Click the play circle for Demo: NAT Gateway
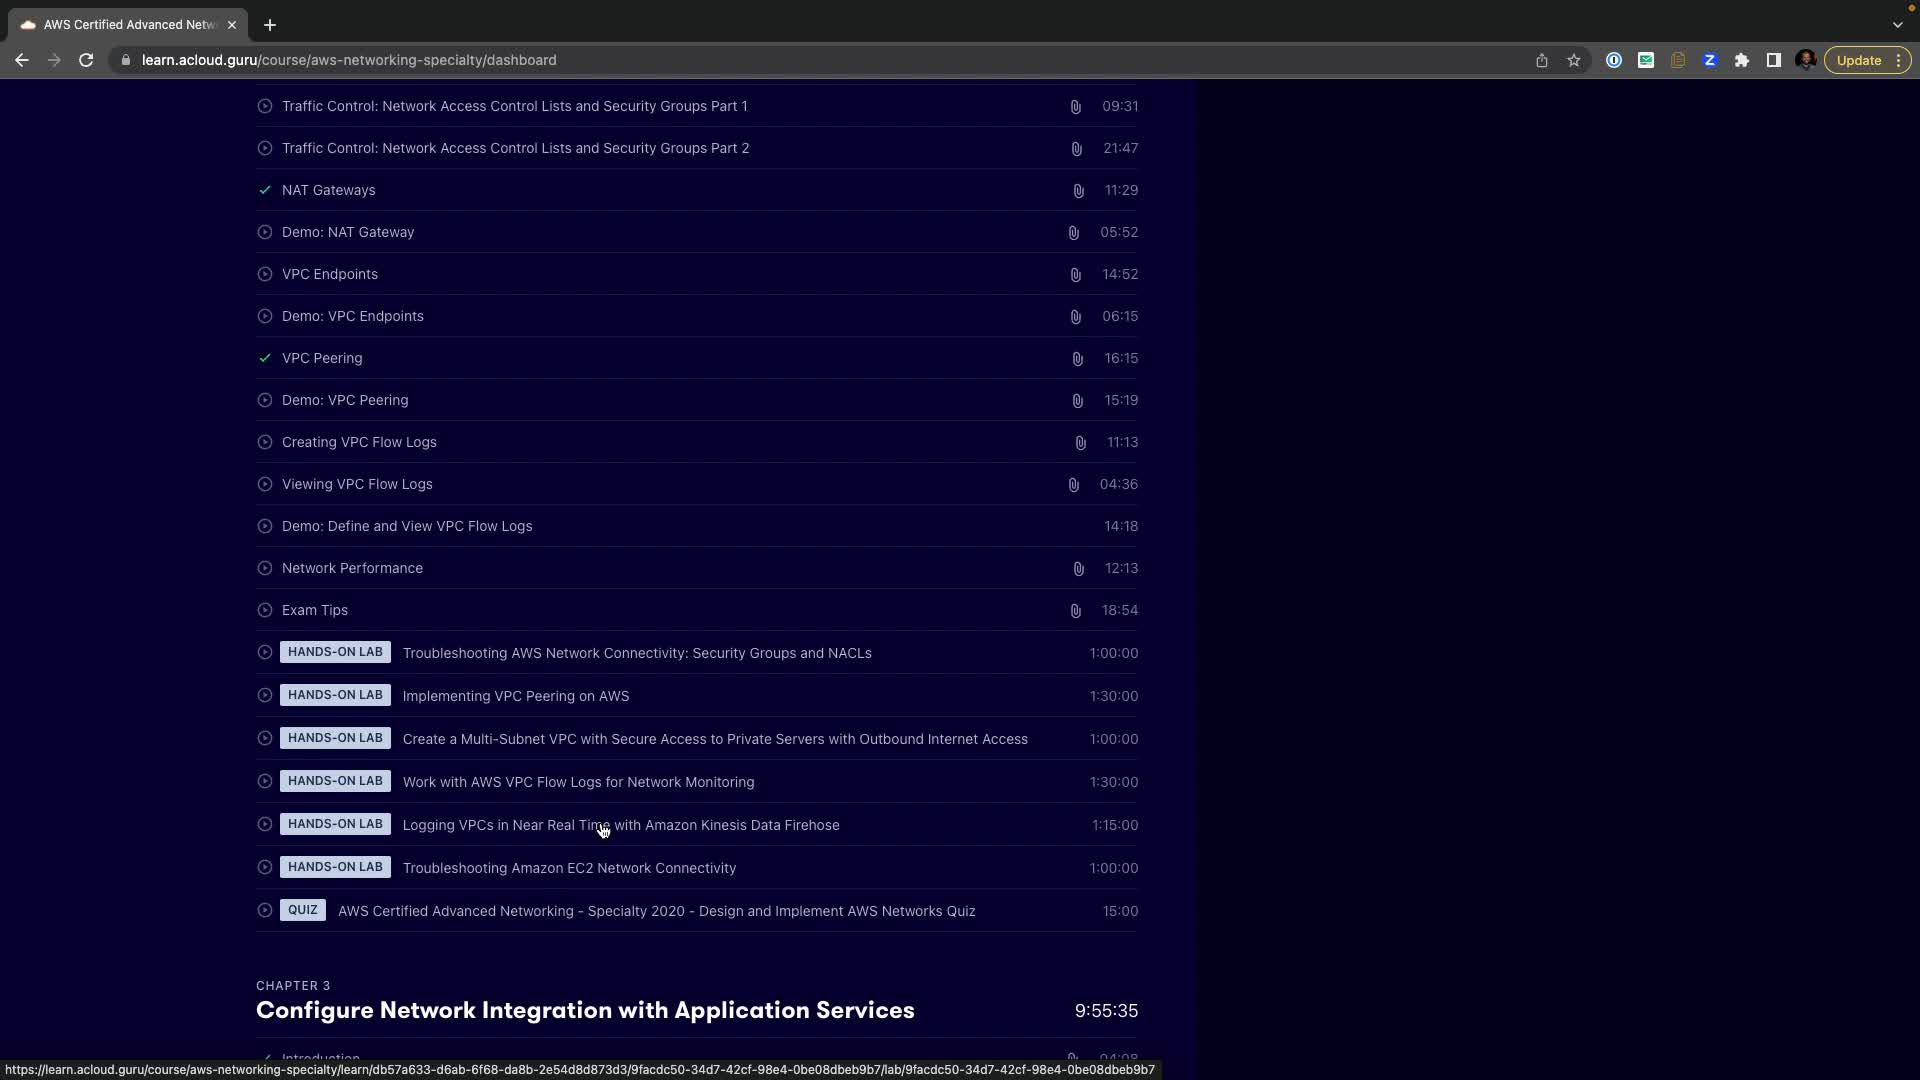This screenshot has width=1920, height=1080. (x=264, y=232)
